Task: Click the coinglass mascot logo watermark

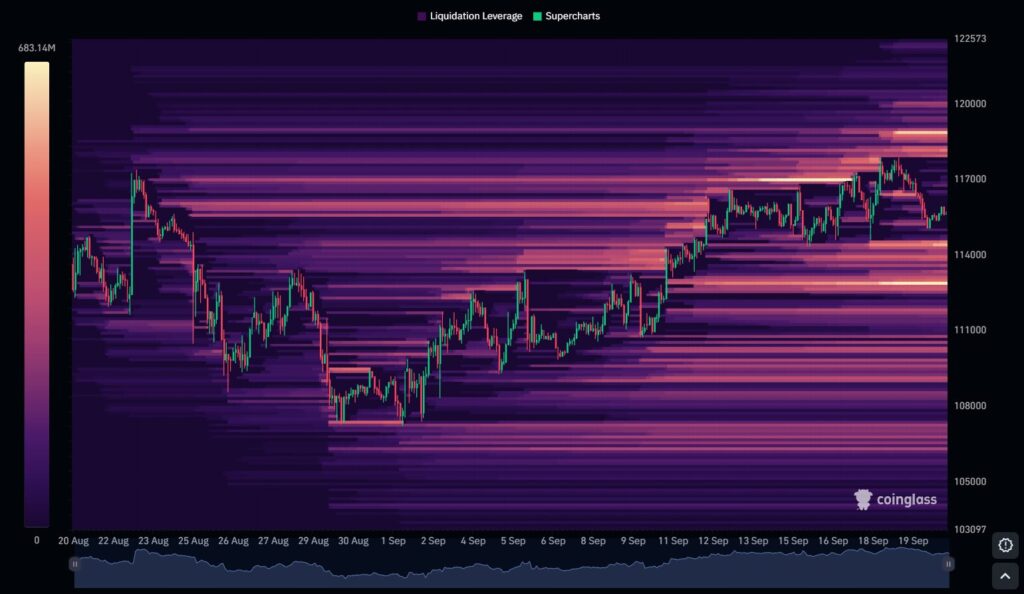Action: (863, 499)
